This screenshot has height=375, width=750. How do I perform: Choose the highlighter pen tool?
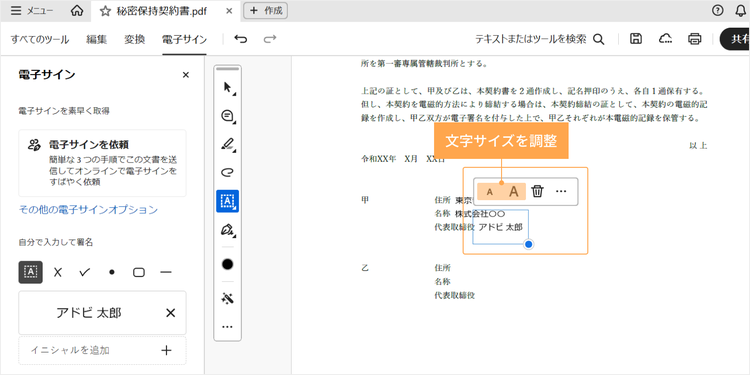pos(228,144)
